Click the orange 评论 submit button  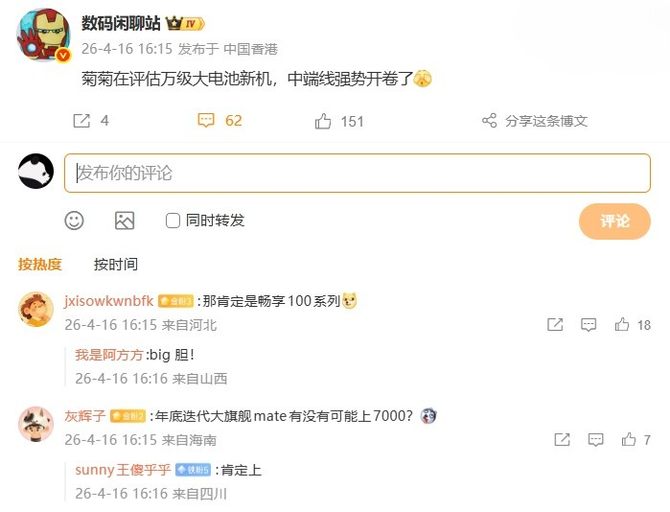coord(614,221)
